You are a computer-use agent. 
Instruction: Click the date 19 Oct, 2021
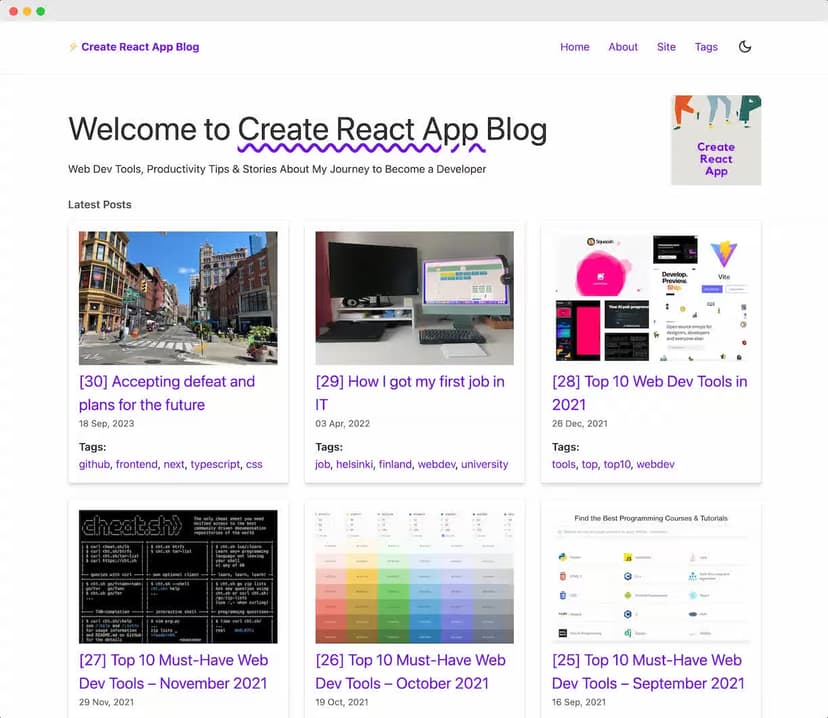(x=342, y=702)
